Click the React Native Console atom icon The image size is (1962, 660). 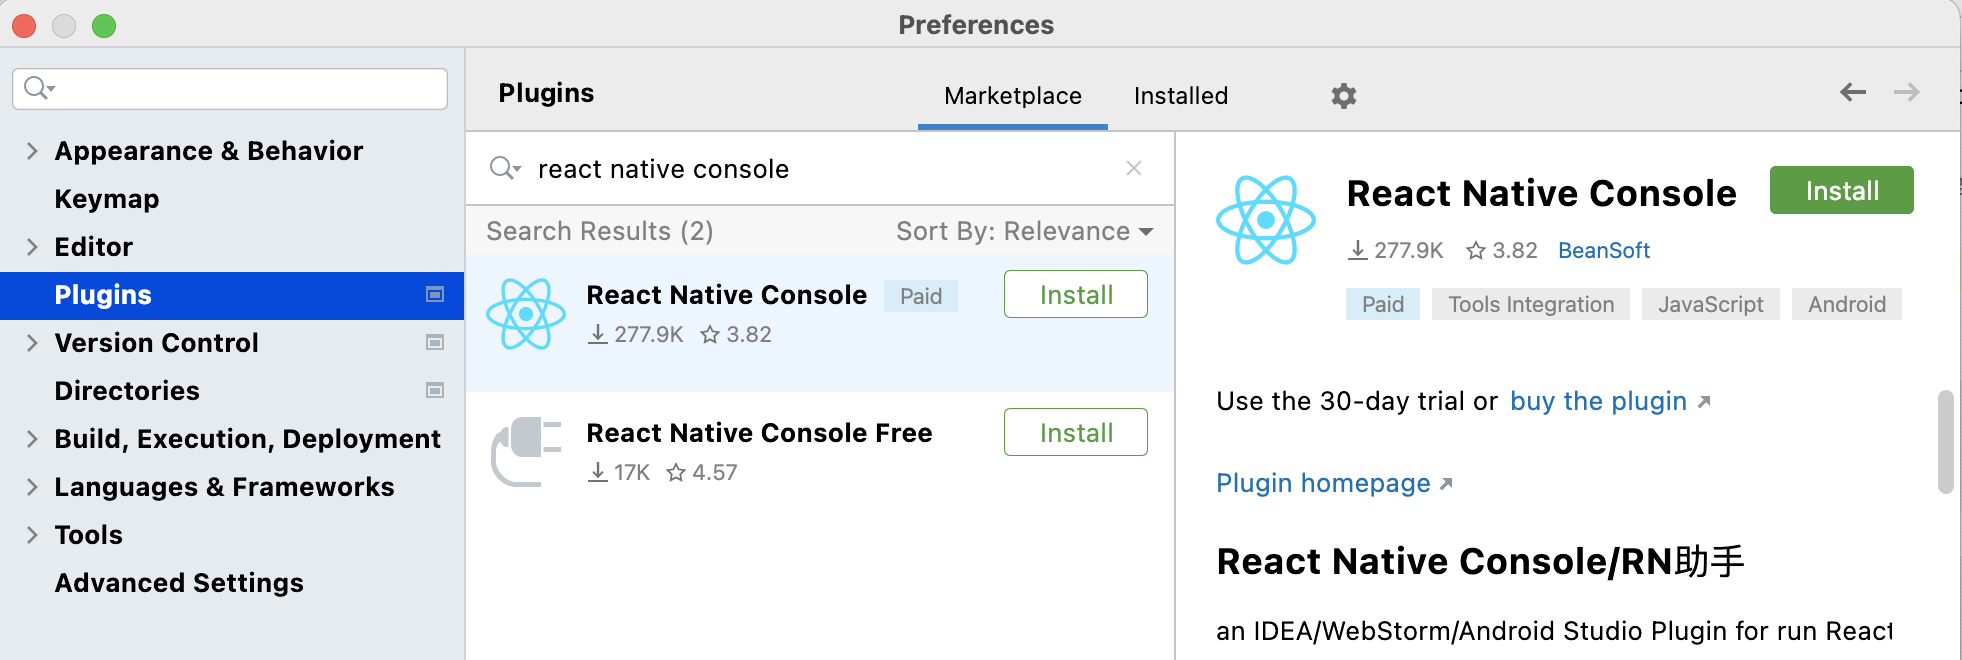(526, 314)
